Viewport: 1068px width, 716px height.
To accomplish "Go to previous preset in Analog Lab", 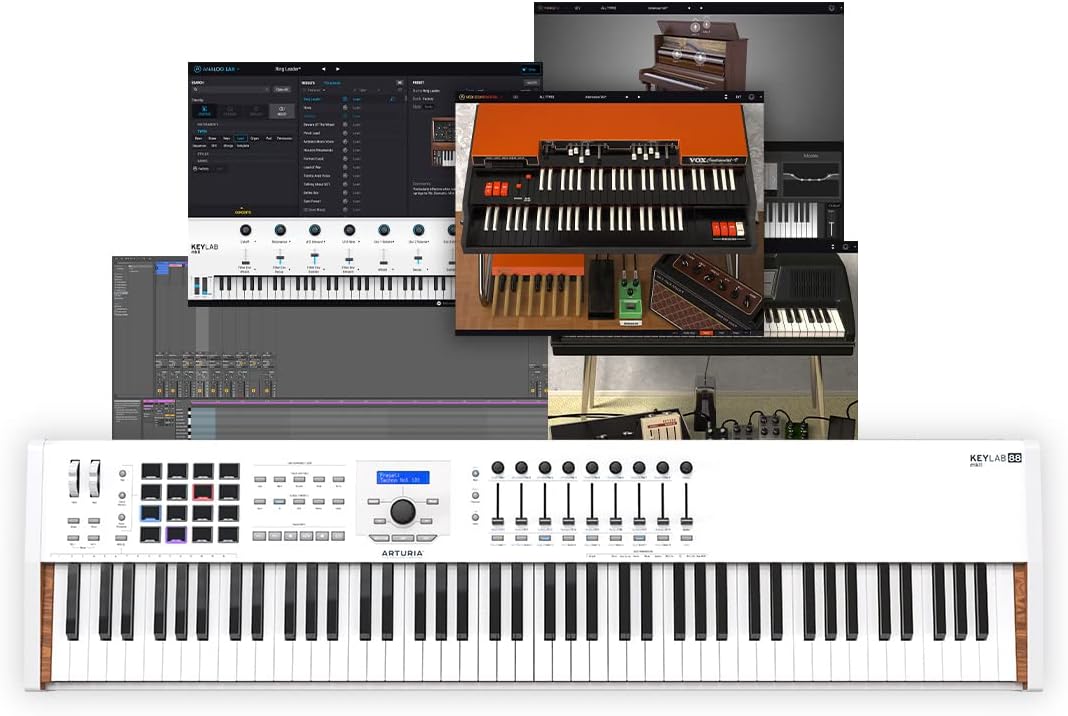I will [x=324, y=69].
